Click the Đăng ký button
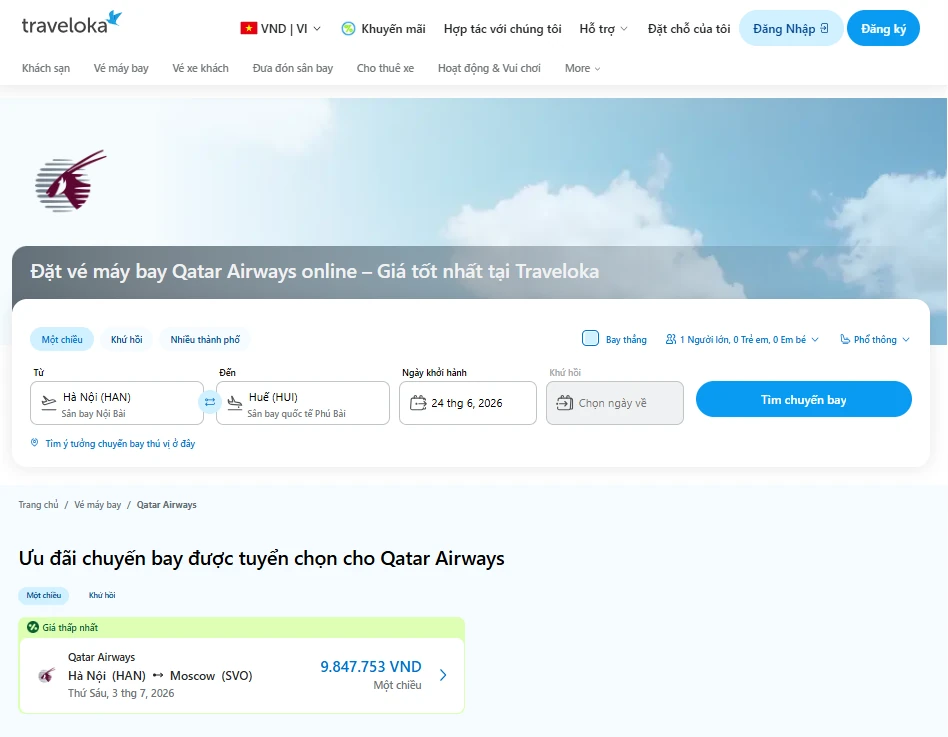Viewport: 948px width, 737px height. (883, 28)
